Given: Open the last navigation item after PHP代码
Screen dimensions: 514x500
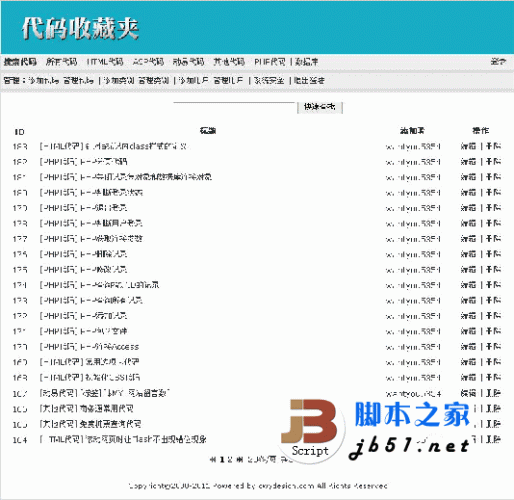Looking at the screenshot, I should pos(306,62).
